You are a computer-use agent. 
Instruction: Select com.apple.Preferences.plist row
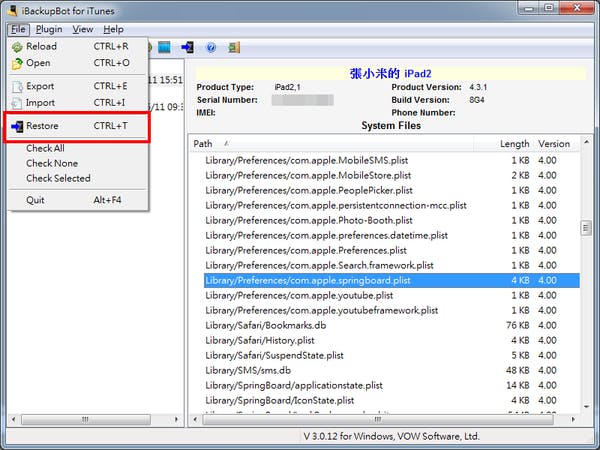pyautogui.click(x=392, y=250)
